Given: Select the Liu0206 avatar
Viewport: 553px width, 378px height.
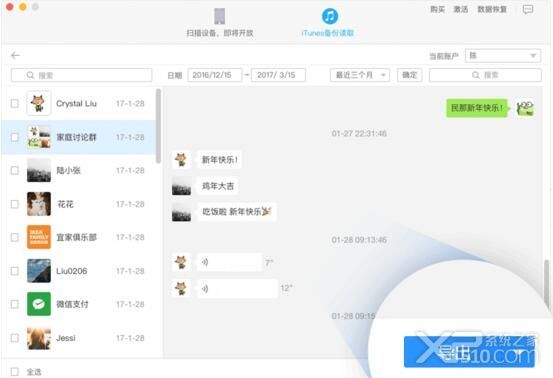Looking at the screenshot, I should coord(39,271).
